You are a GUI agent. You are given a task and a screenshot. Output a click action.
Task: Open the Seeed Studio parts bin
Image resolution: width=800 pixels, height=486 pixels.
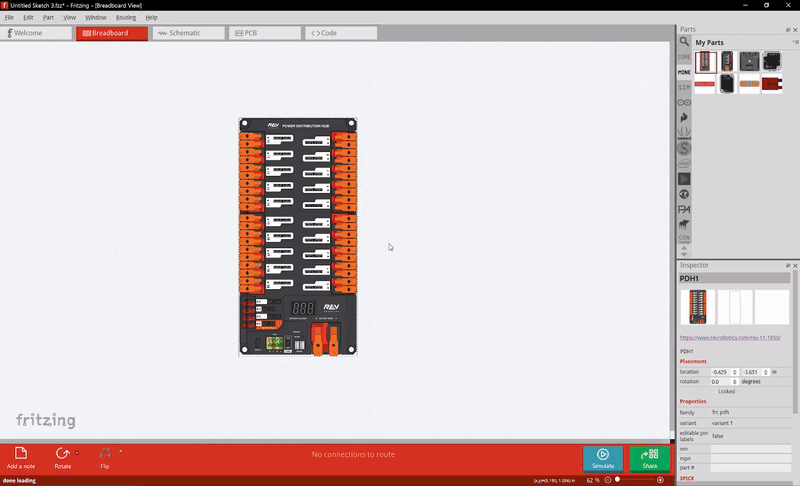(684, 133)
